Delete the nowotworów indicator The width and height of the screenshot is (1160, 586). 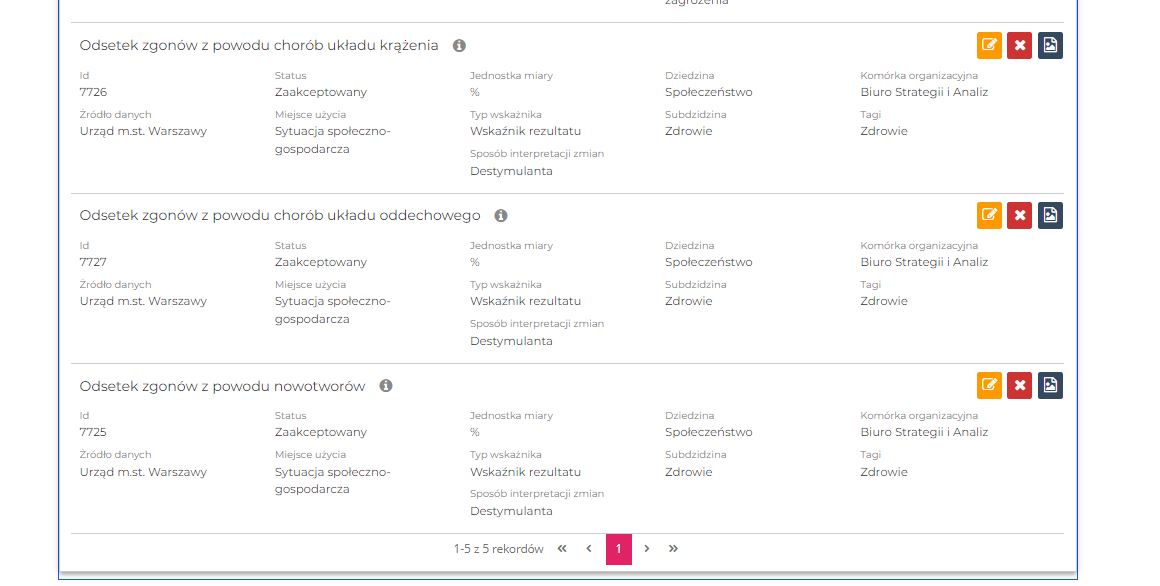point(1019,385)
